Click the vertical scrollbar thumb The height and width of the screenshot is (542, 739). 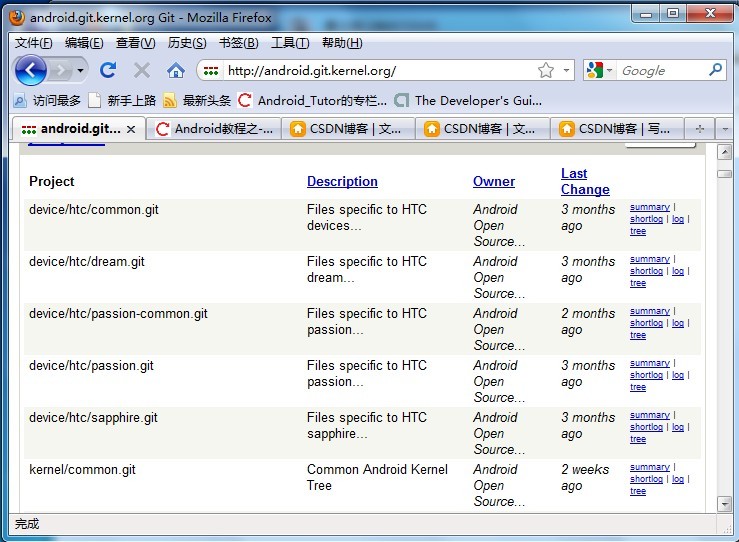point(724,174)
